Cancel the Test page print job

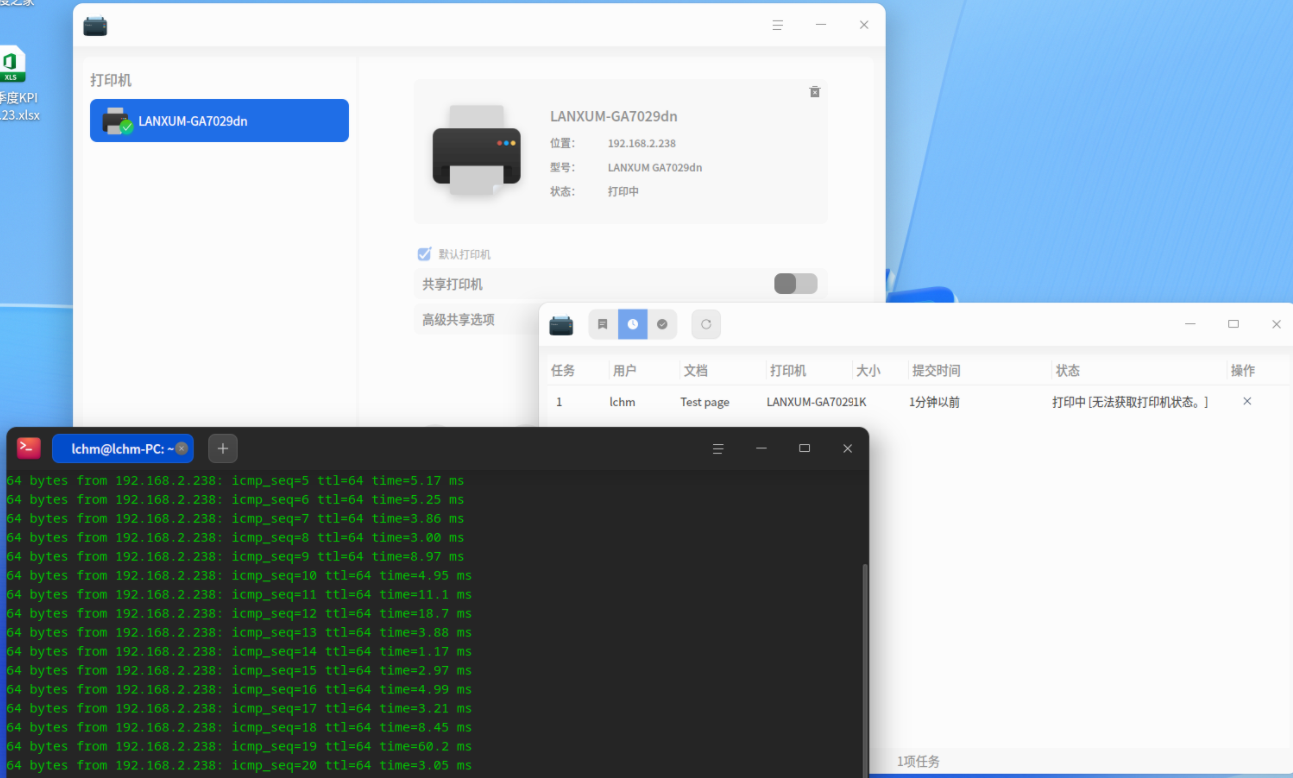(1247, 401)
